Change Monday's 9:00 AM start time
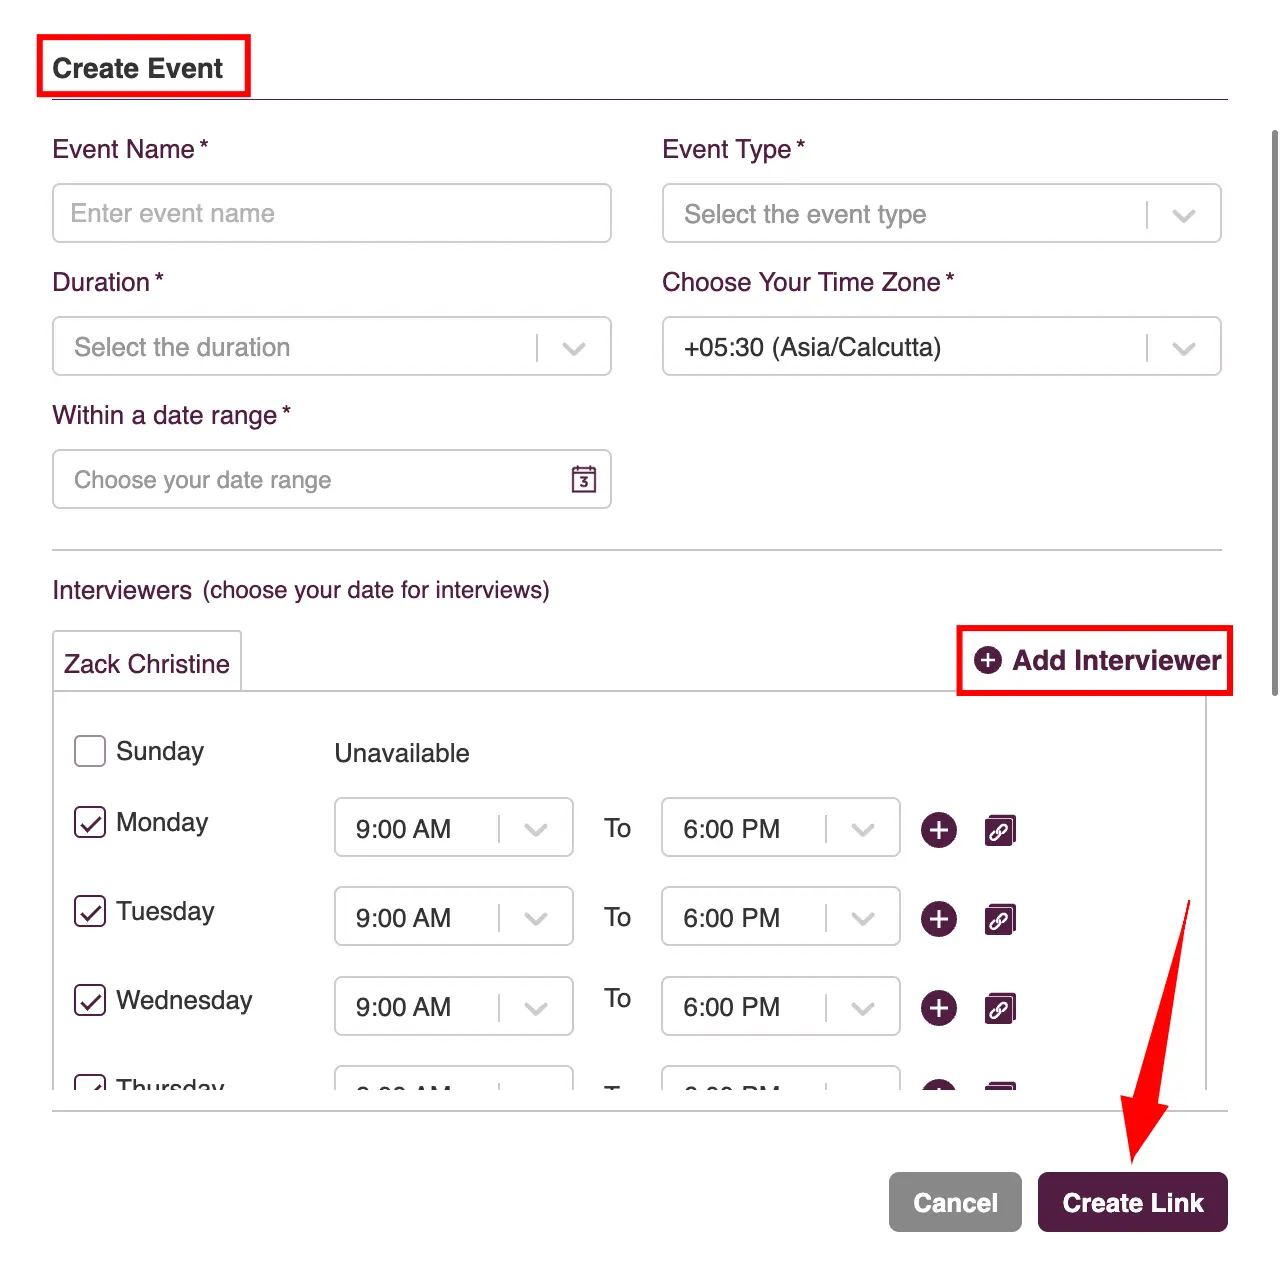 (454, 827)
